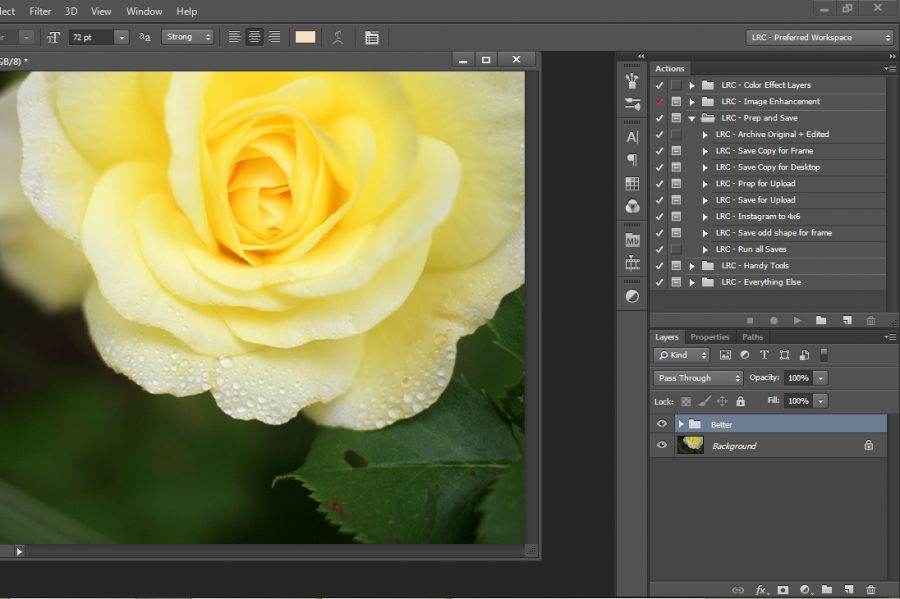Open the Adjustments half-circle panel icon

pos(632,297)
